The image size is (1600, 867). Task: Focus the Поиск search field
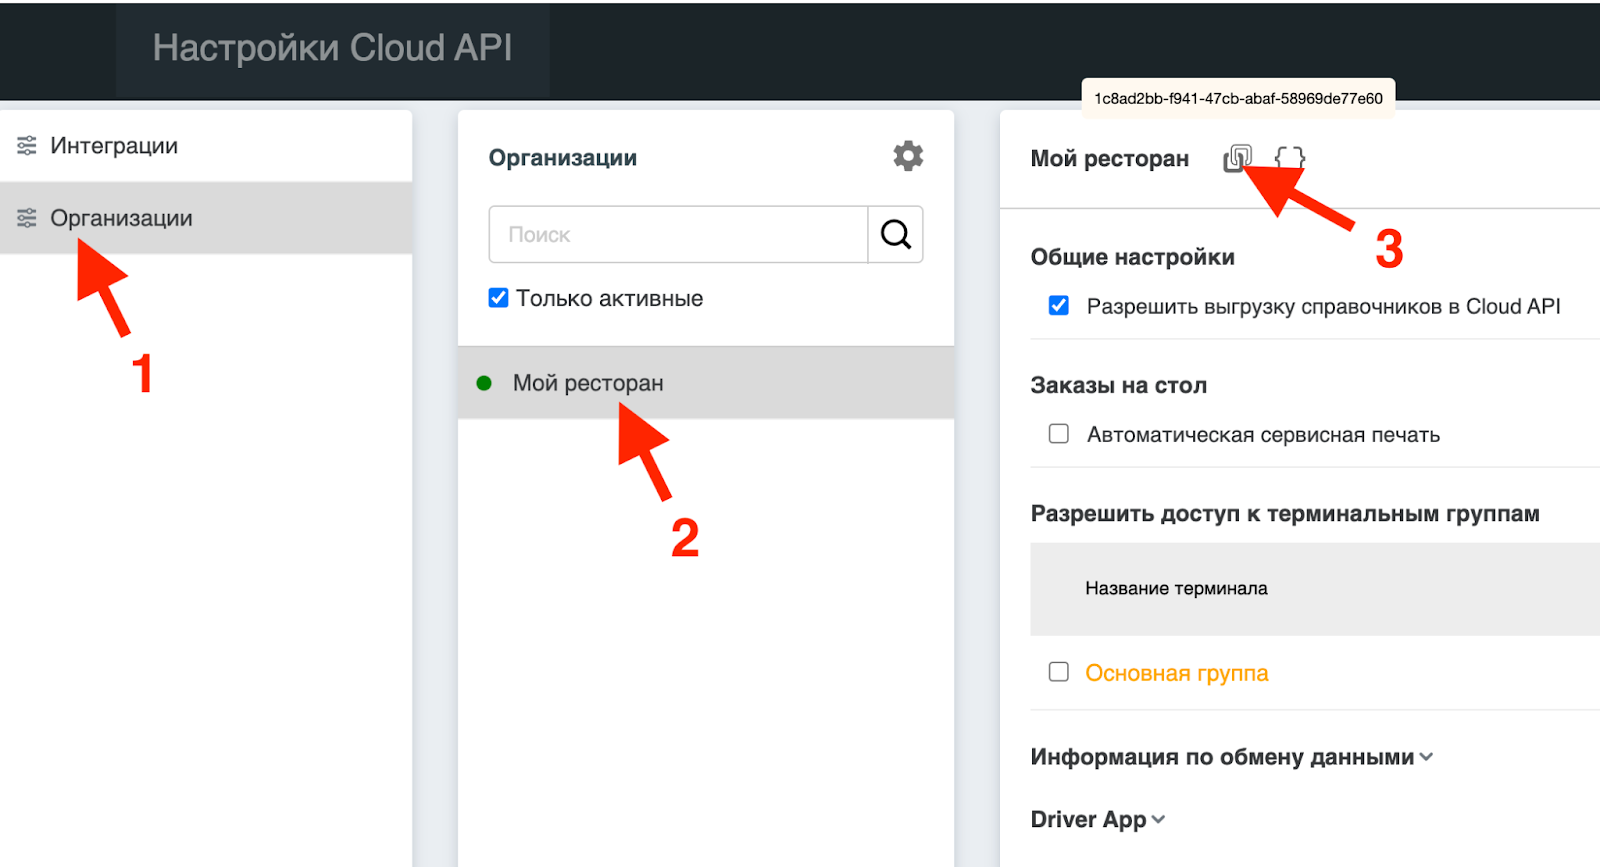678,235
